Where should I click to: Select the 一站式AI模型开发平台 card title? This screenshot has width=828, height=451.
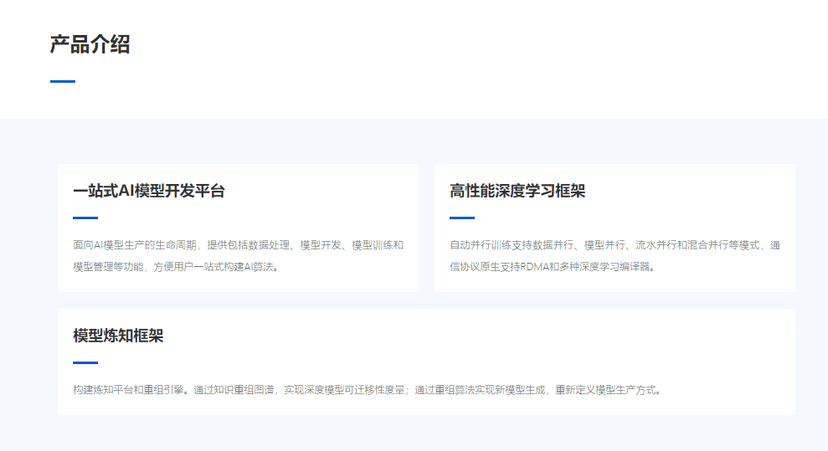[x=149, y=191]
